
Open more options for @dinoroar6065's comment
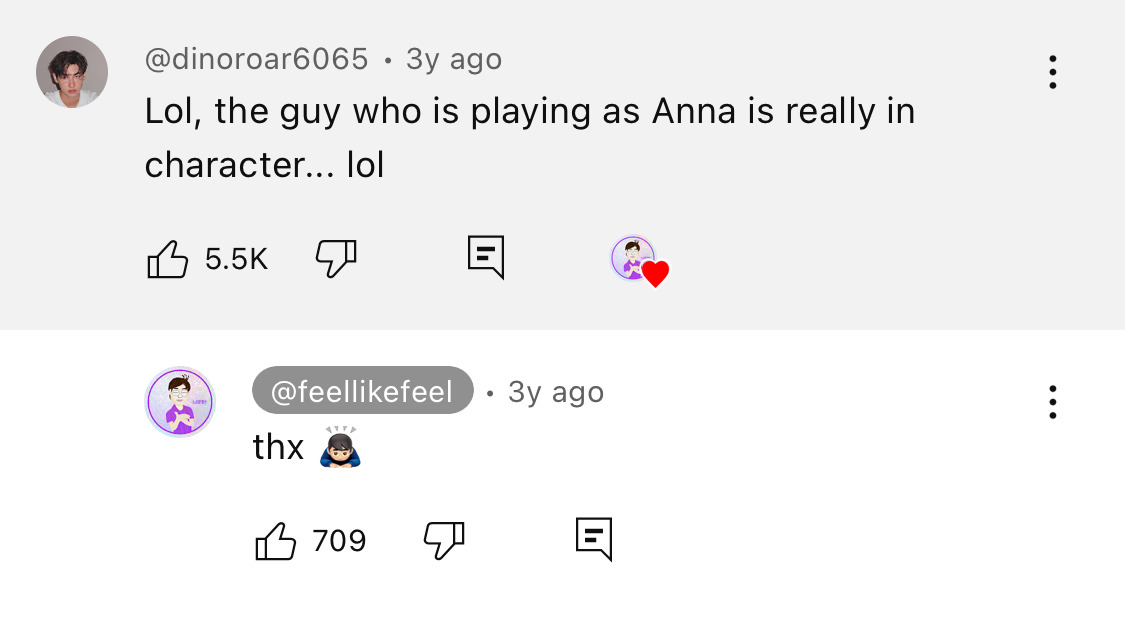tap(1052, 72)
